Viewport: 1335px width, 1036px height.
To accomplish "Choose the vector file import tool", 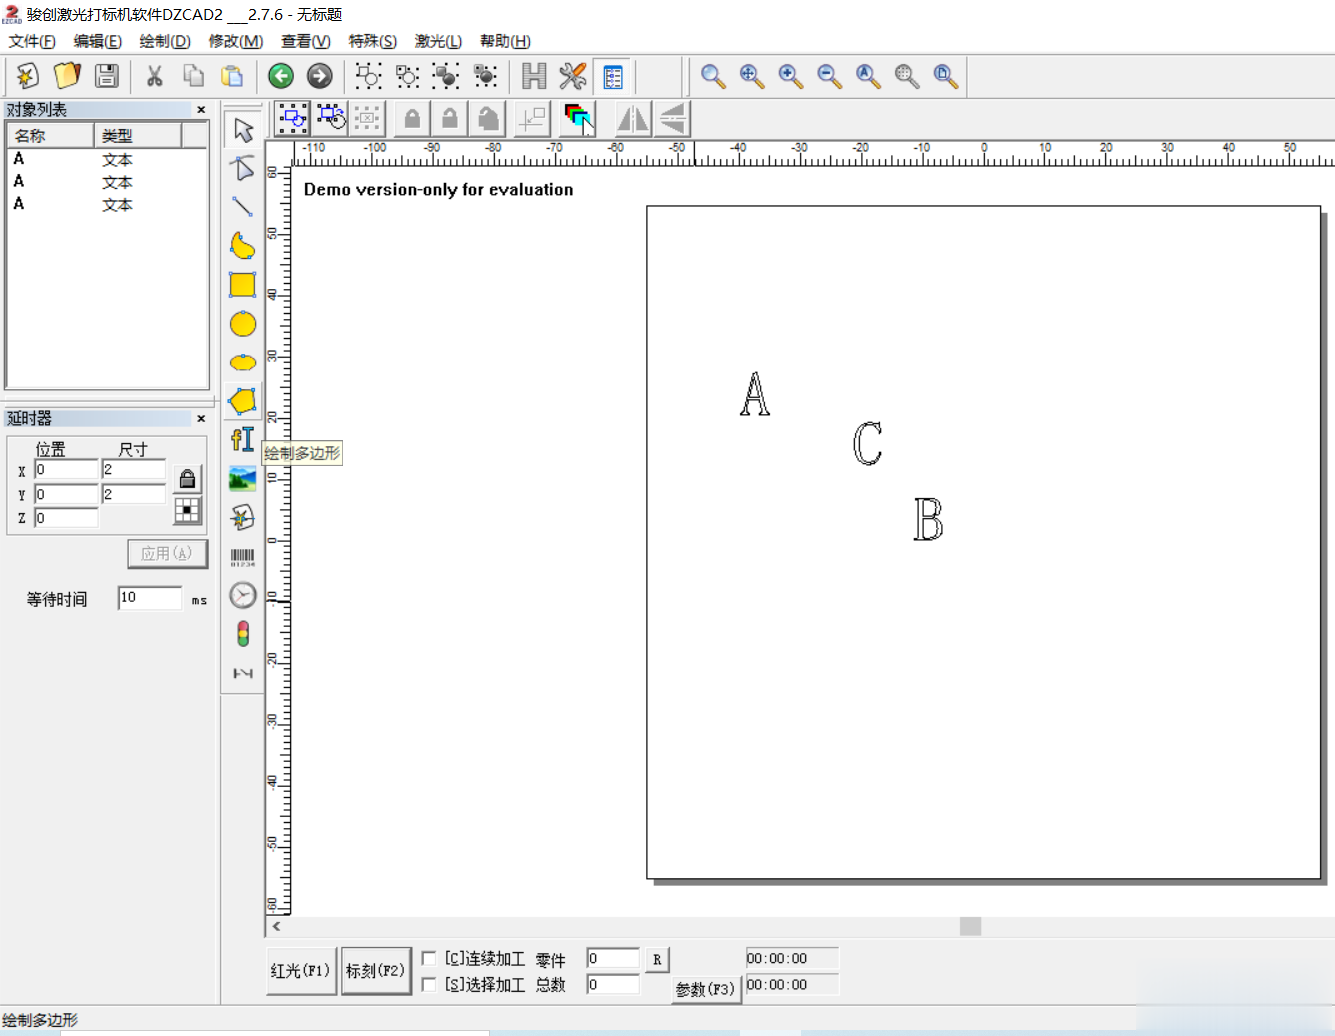I will point(243,517).
